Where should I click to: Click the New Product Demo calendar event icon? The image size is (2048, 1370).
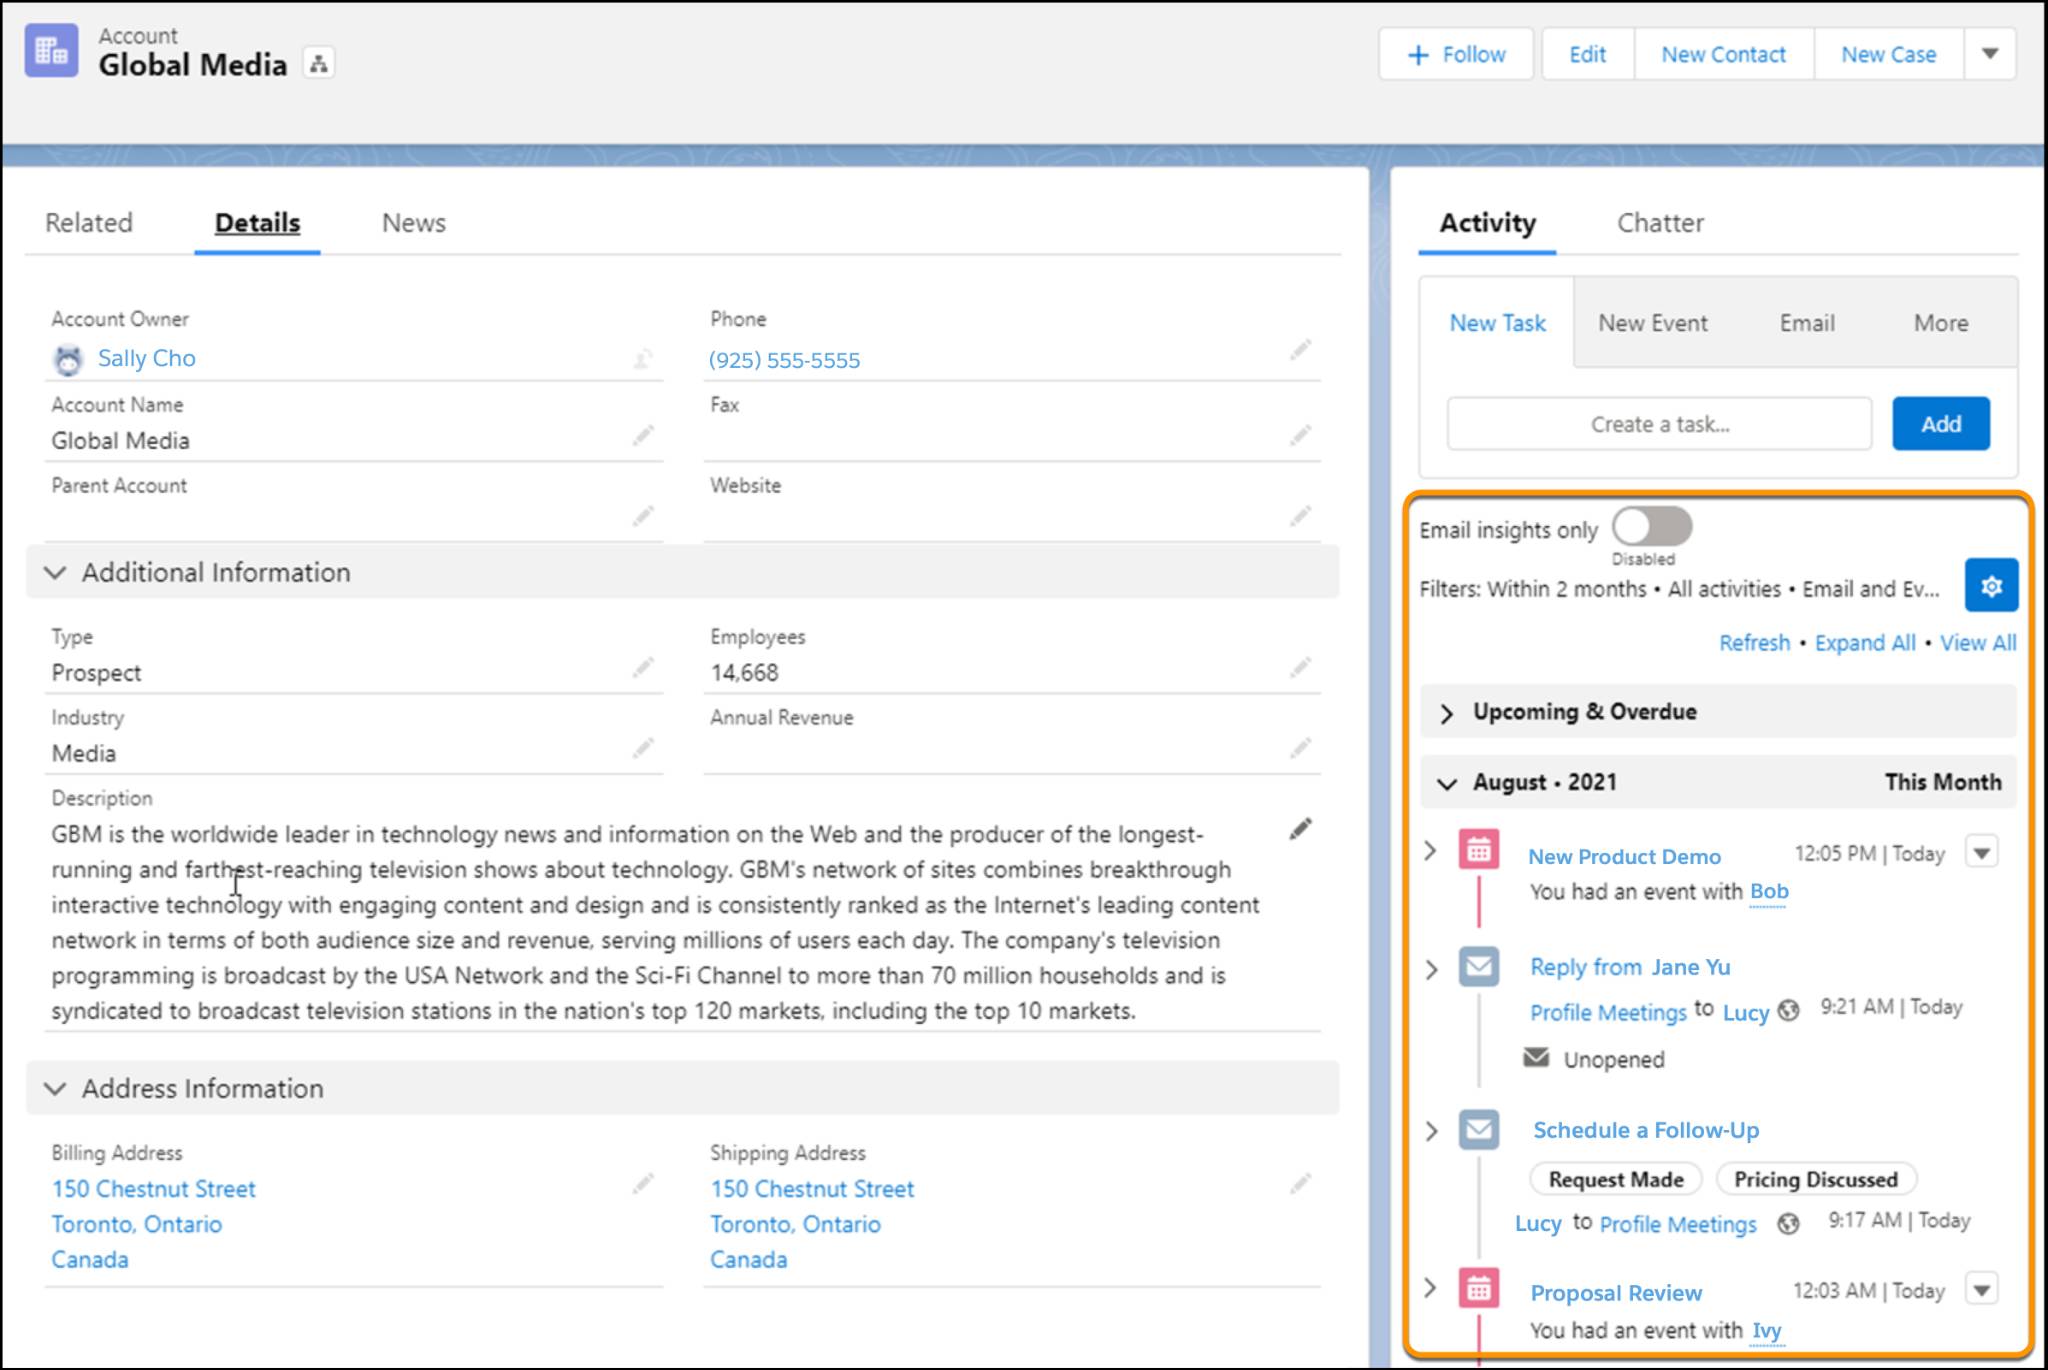click(x=1476, y=853)
